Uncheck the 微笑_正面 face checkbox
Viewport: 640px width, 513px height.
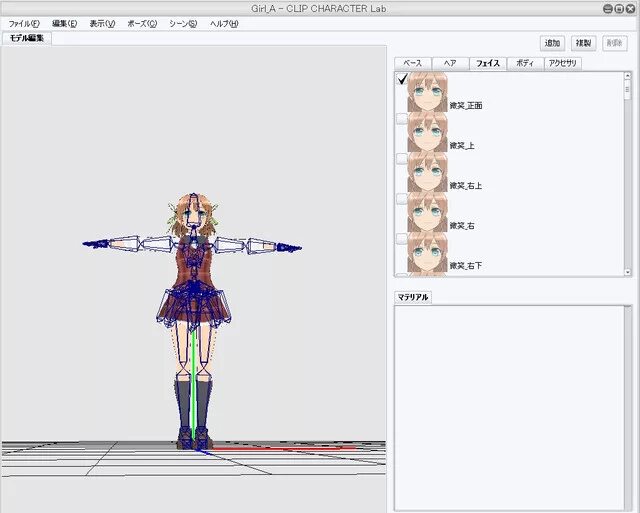tap(402, 79)
